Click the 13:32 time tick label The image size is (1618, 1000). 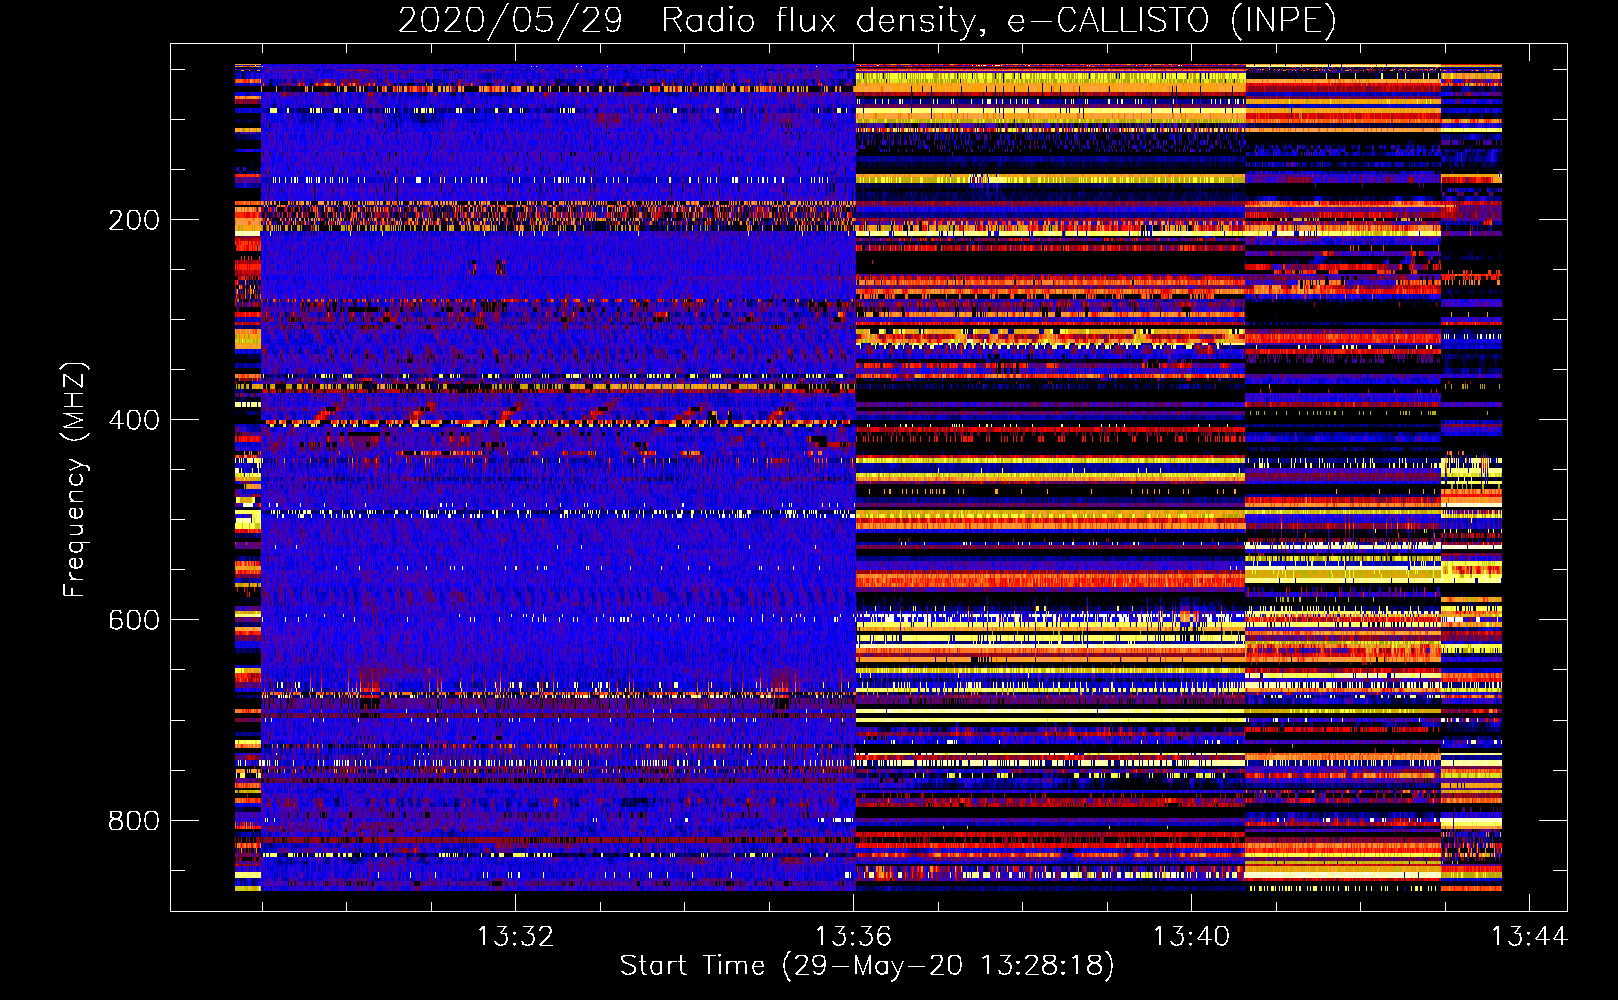tap(515, 936)
